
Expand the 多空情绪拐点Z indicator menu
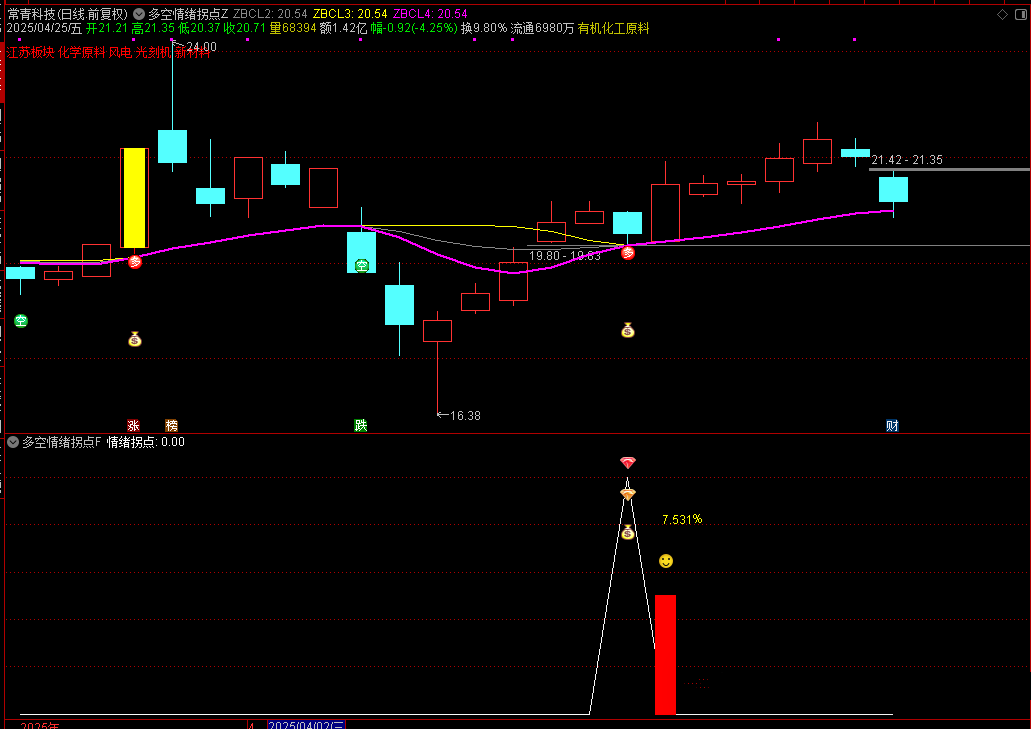pos(139,14)
